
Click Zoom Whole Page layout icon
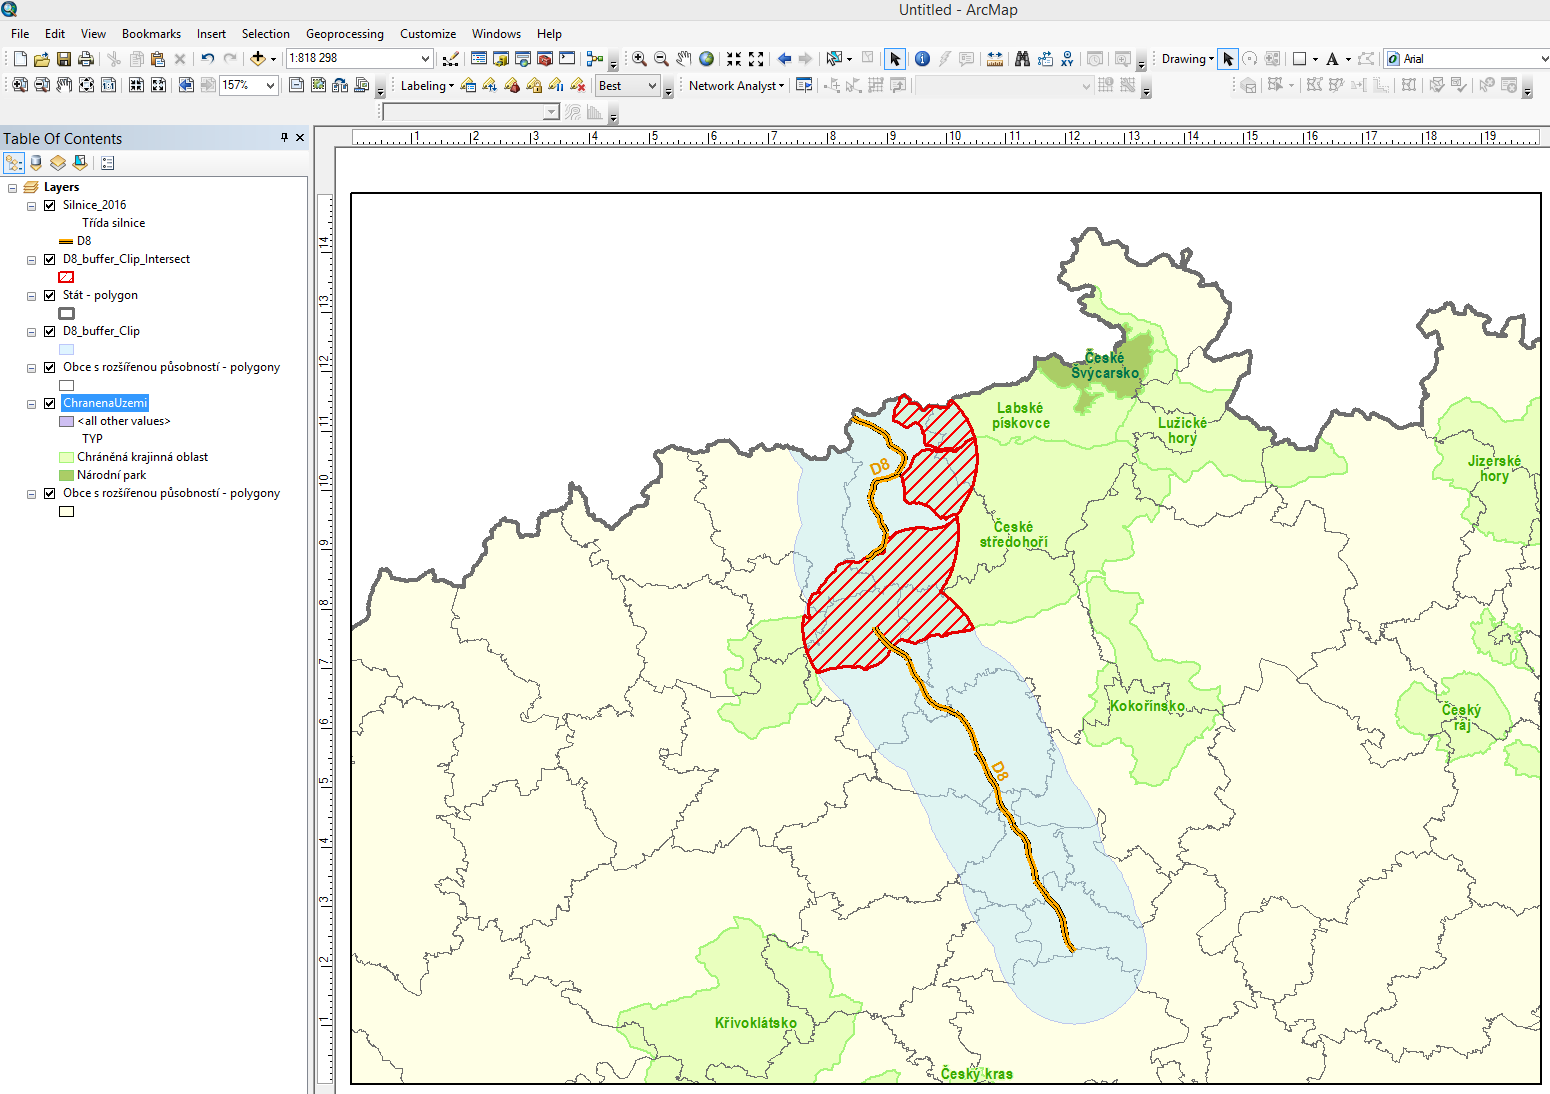click(87, 86)
